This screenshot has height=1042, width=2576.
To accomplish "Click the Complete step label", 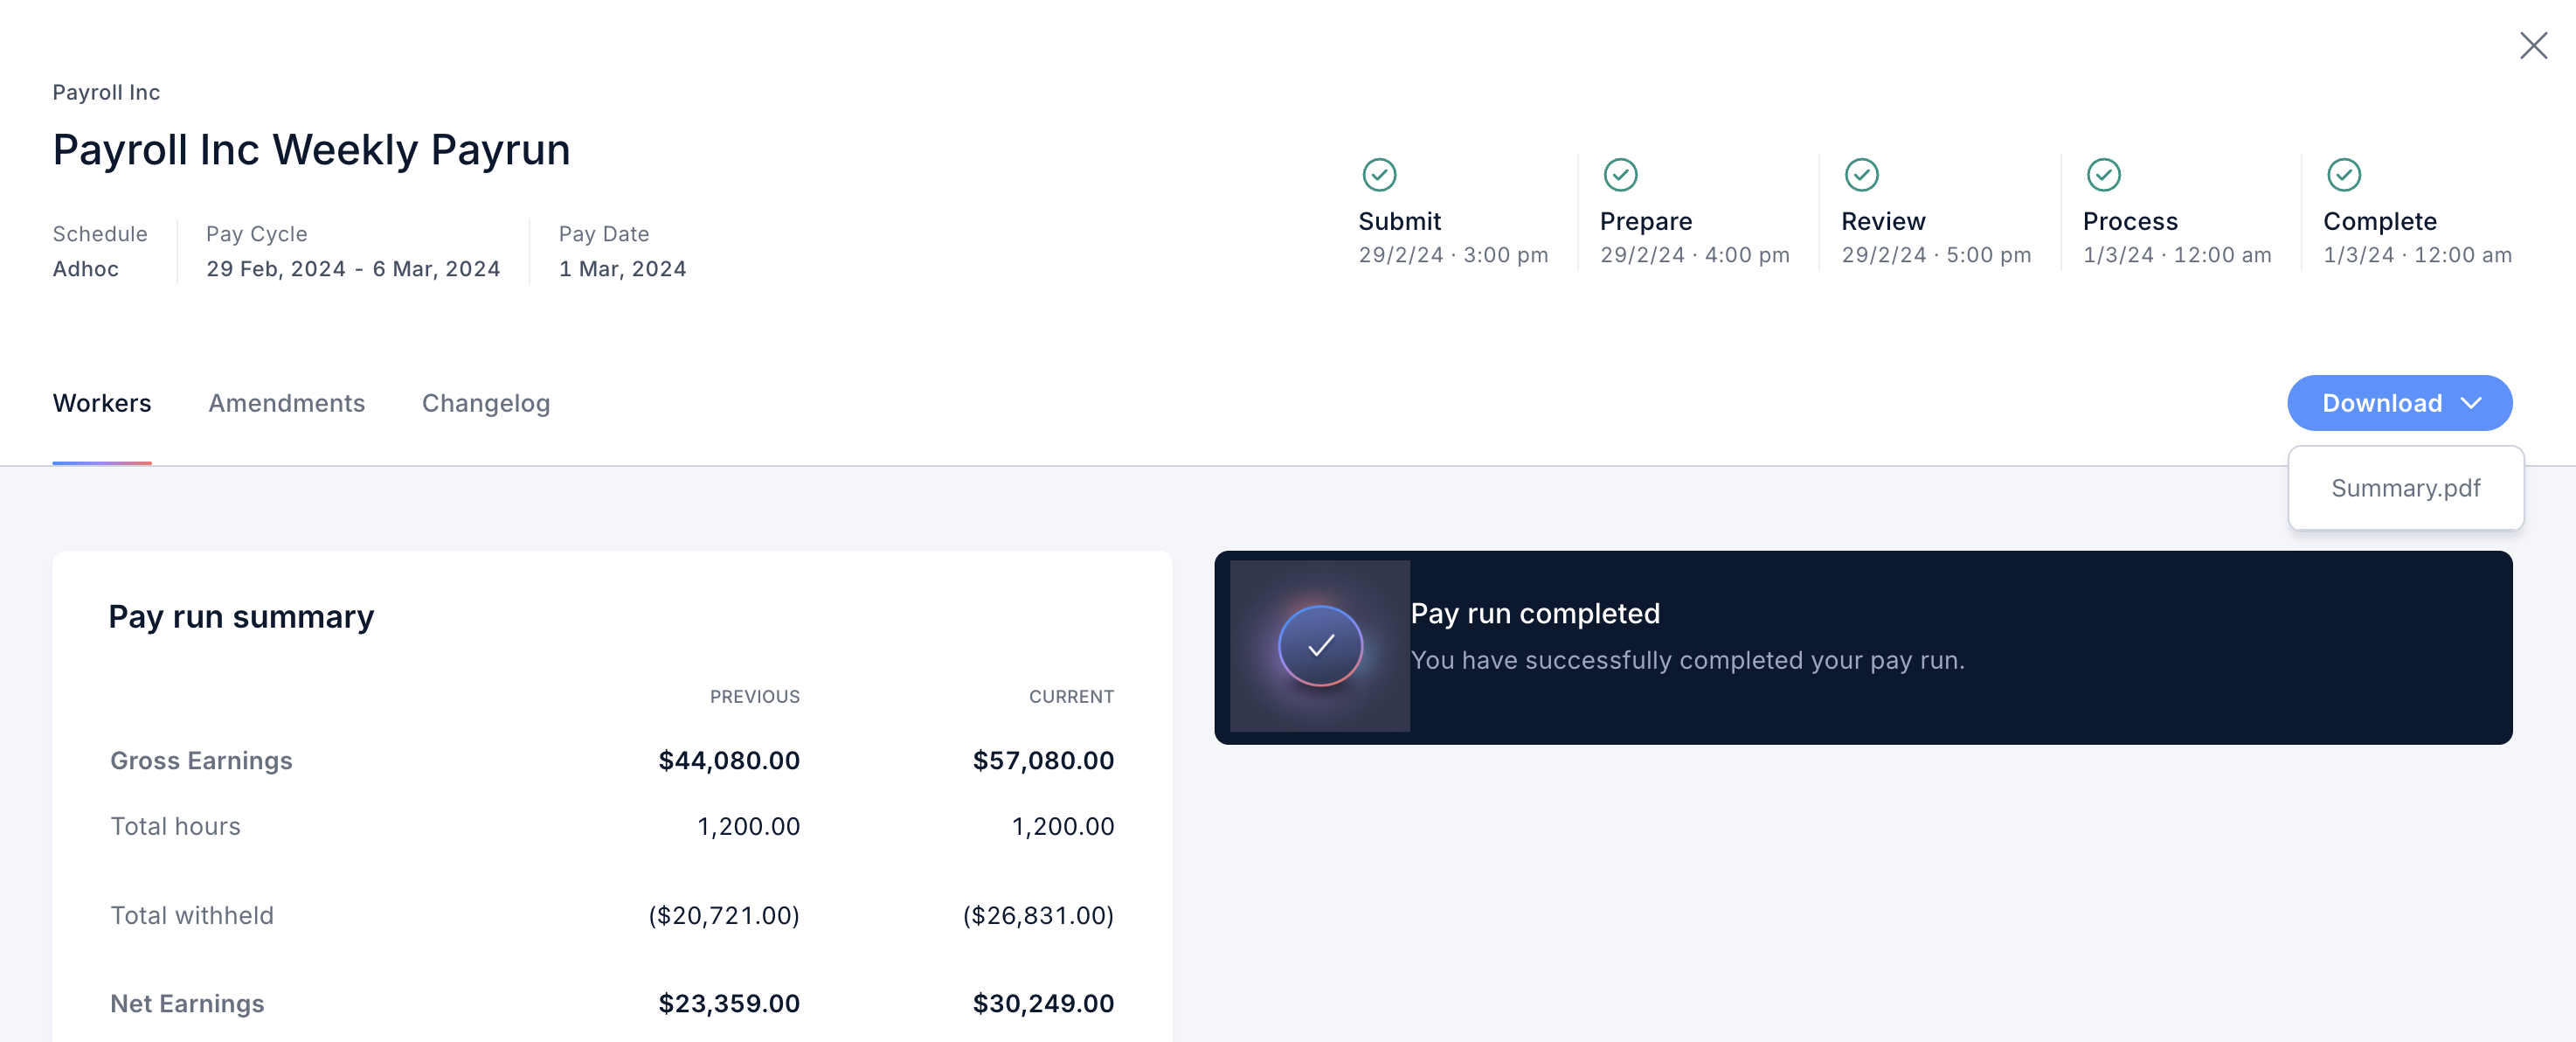I will [2379, 221].
